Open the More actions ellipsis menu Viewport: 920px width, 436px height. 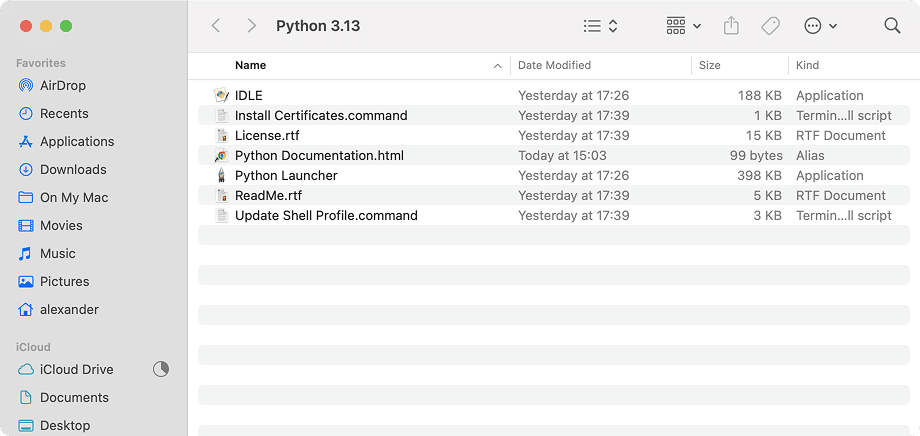(820, 26)
